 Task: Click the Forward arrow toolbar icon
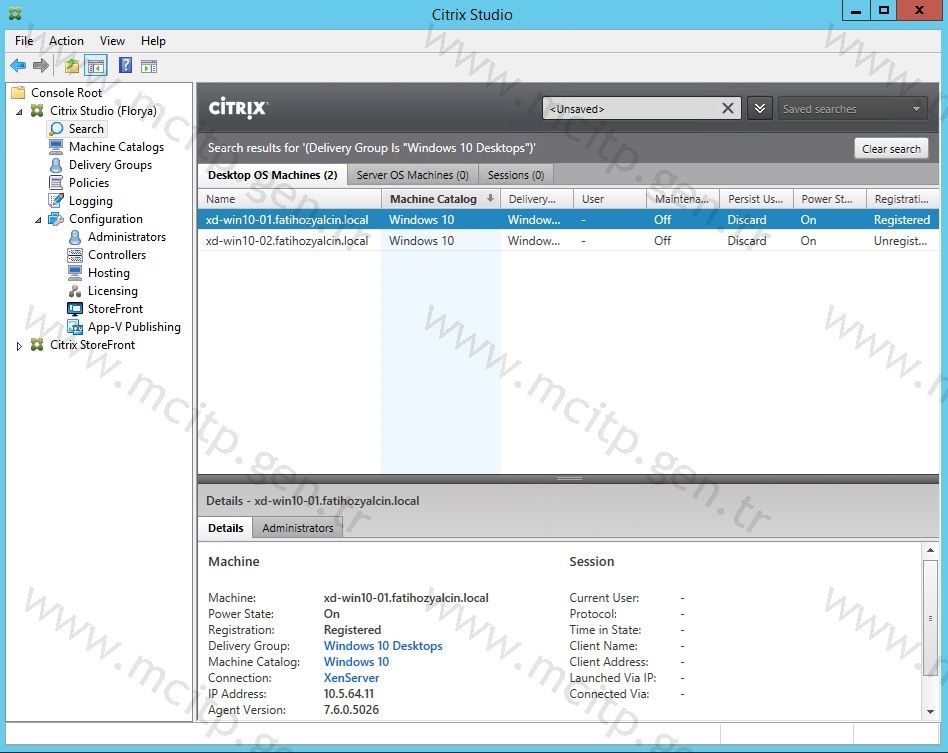pyautogui.click(x=41, y=65)
